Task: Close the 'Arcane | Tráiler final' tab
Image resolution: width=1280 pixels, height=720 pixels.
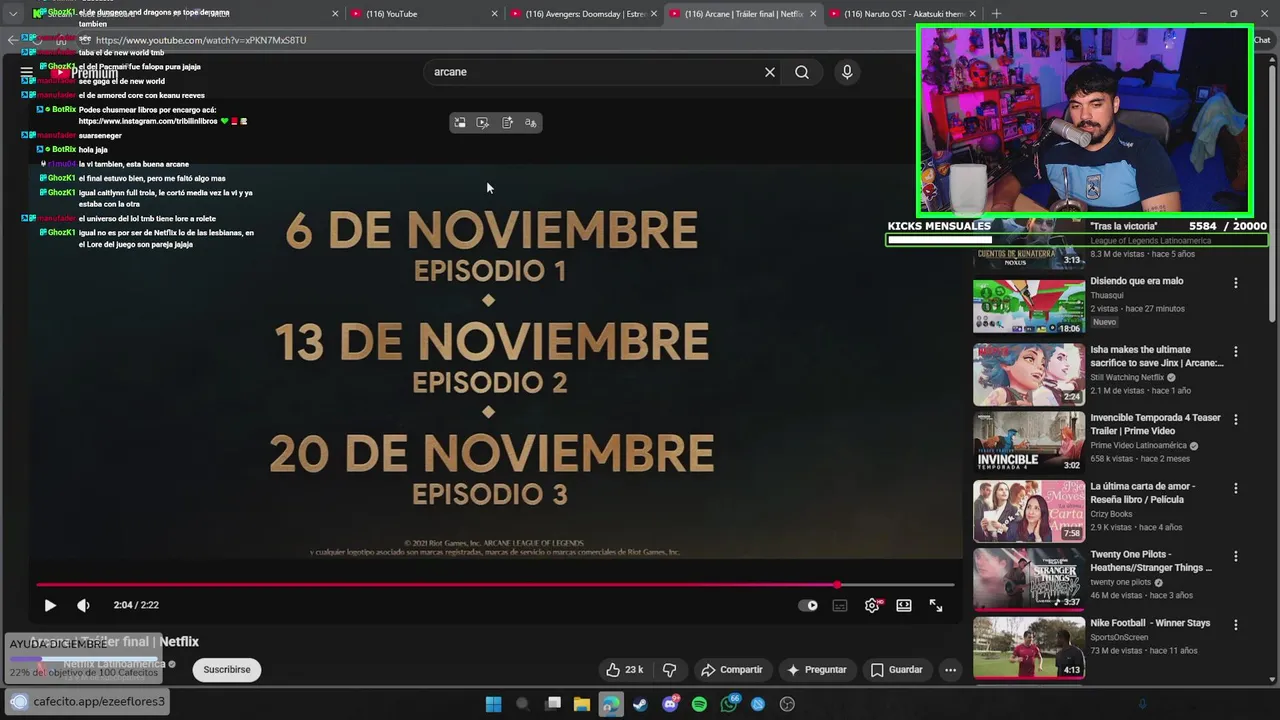Action: click(x=813, y=14)
